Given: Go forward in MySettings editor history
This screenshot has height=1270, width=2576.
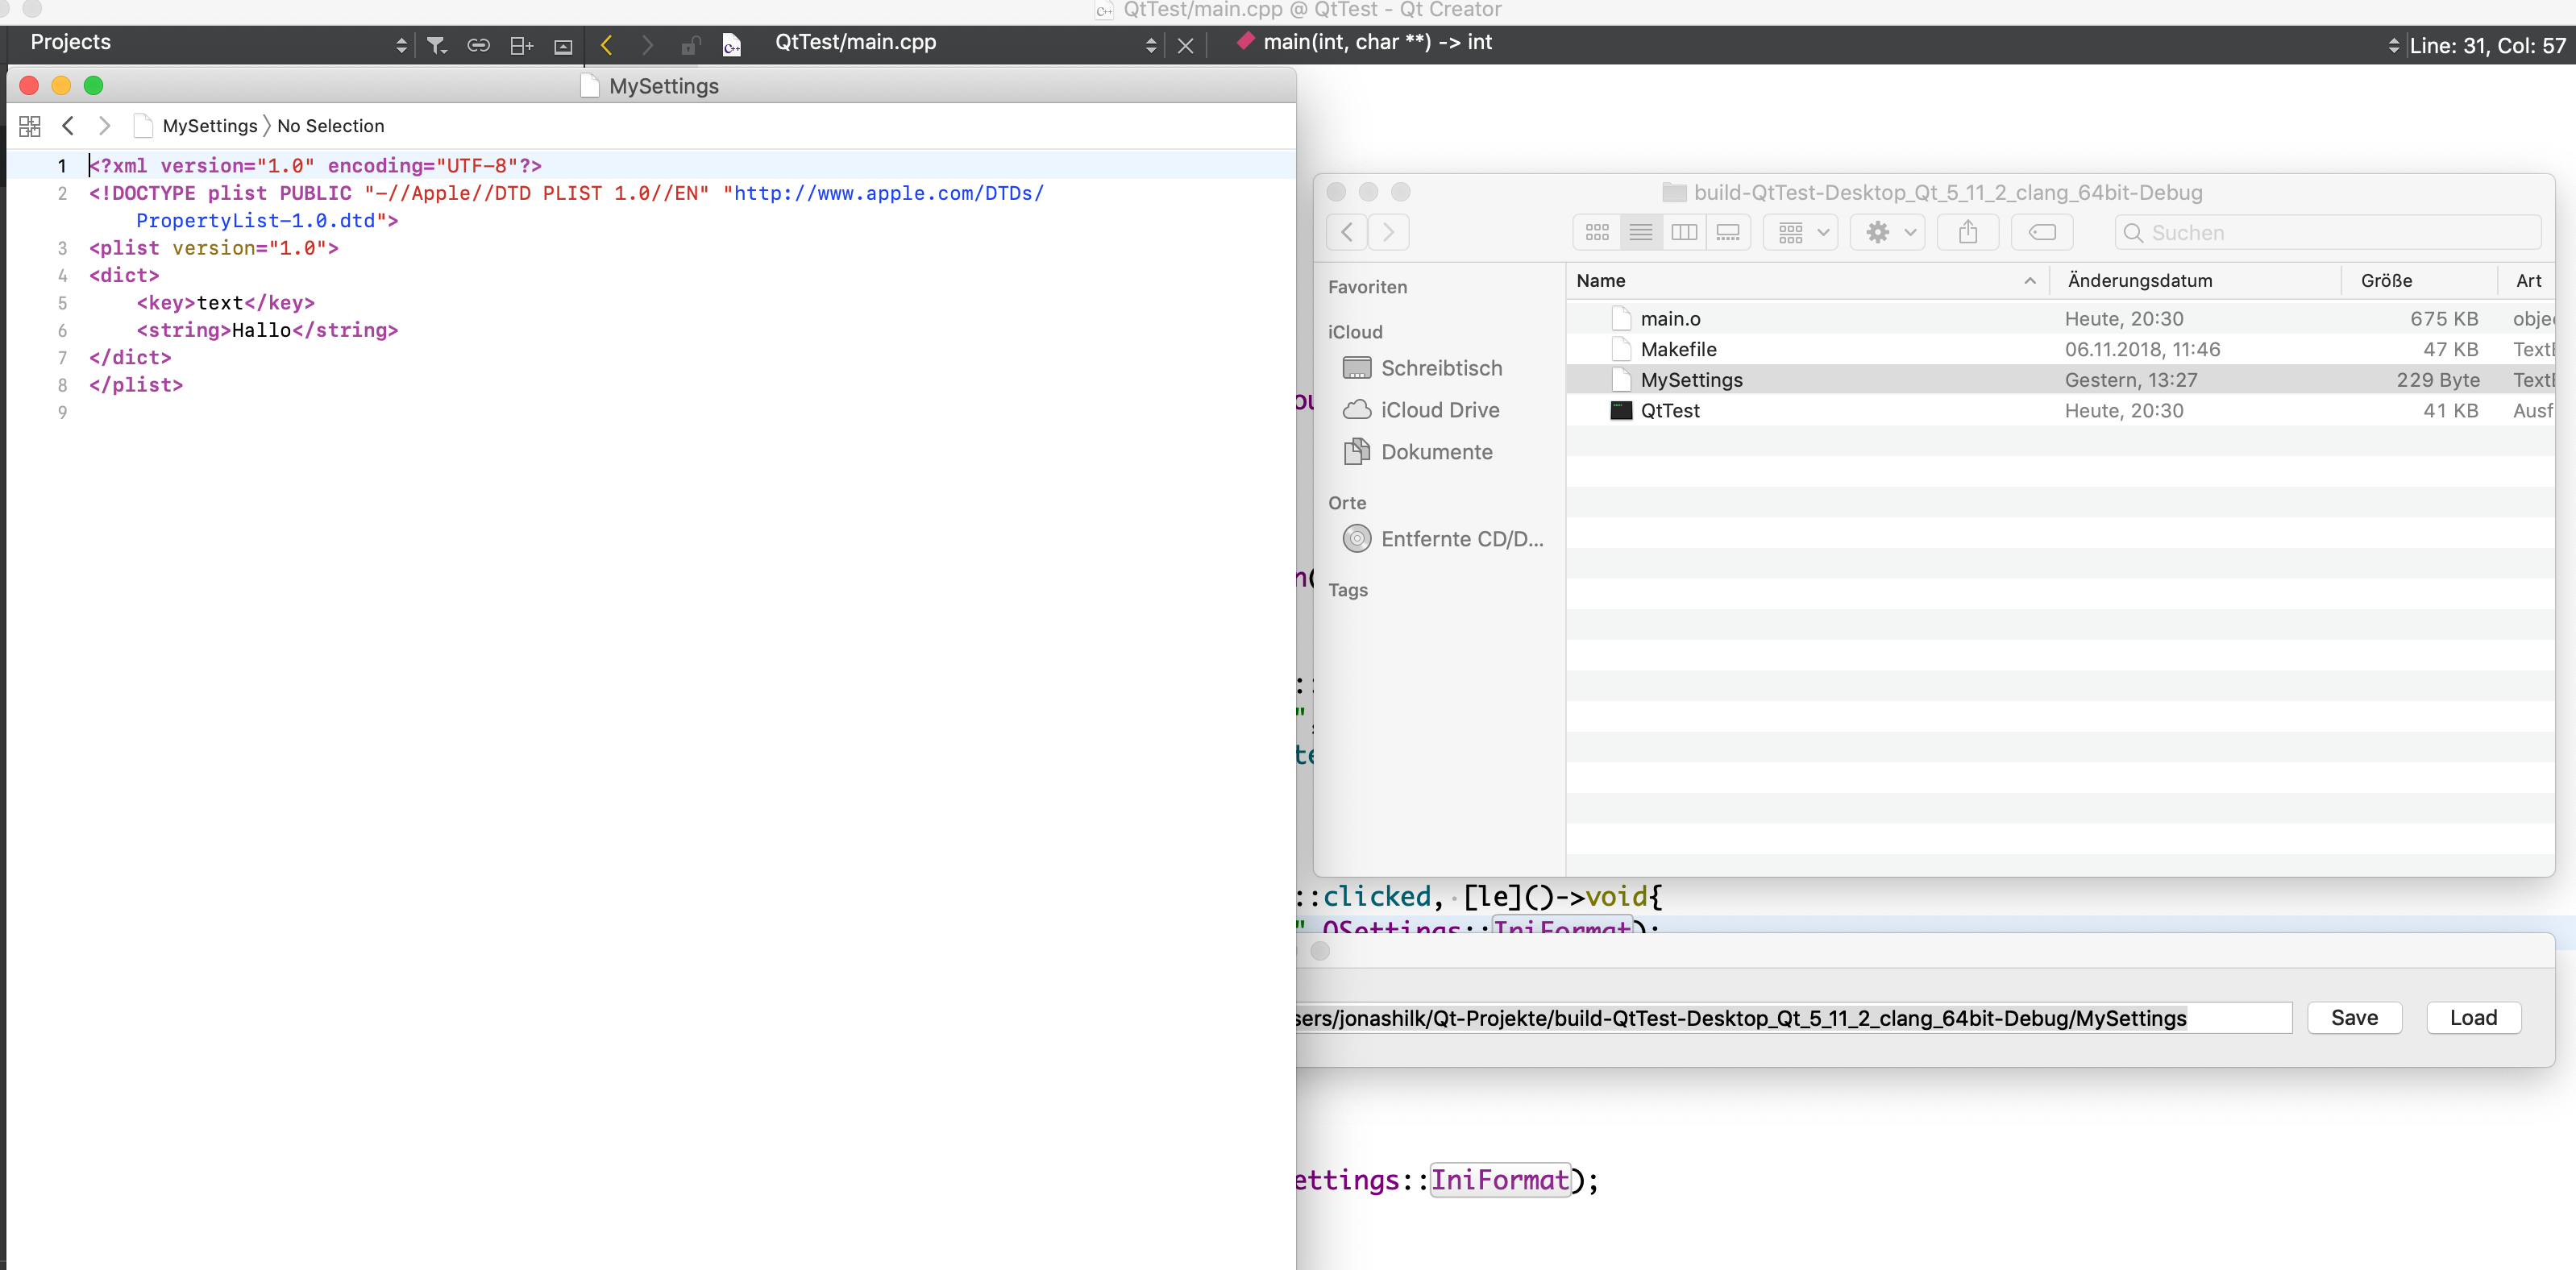Looking at the screenshot, I should tap(104, 126).
